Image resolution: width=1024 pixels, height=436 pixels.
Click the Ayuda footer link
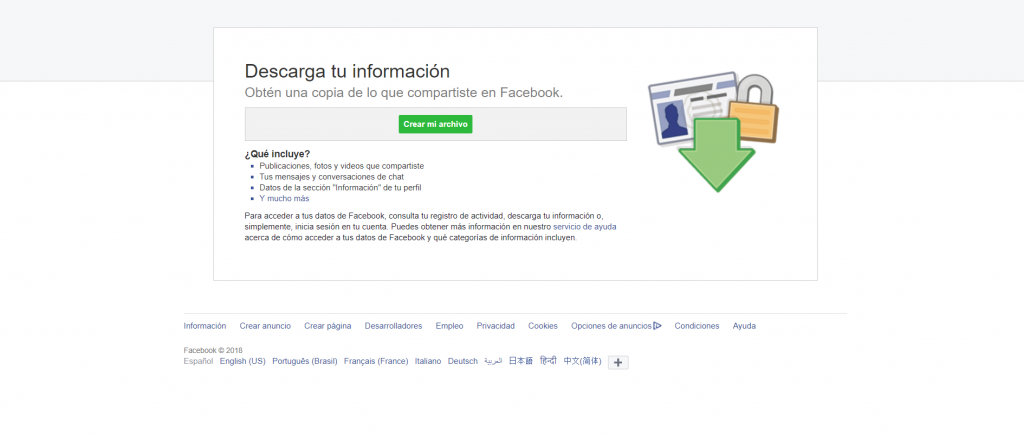click(x=744, y=326)
